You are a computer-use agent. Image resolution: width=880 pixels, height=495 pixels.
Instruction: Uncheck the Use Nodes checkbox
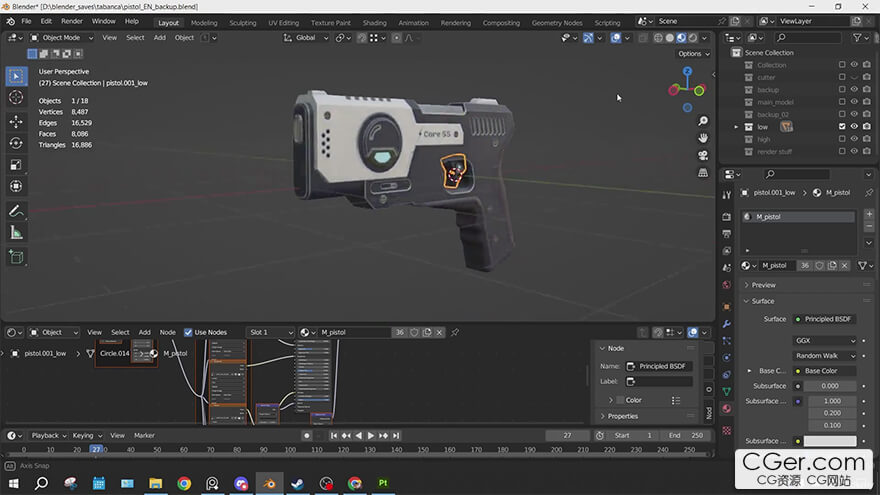(188, 332)
